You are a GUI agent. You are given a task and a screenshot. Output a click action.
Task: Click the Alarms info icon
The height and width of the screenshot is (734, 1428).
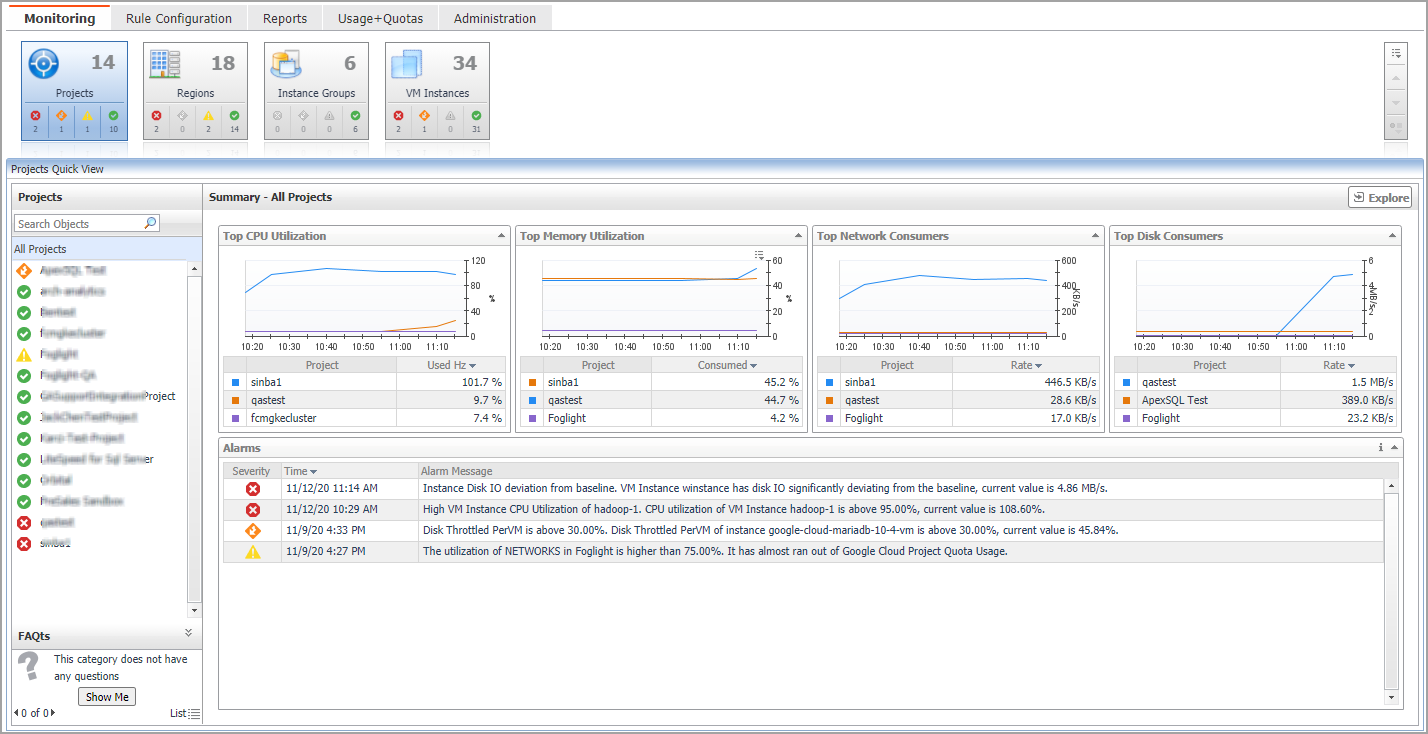coord(1380,448)
